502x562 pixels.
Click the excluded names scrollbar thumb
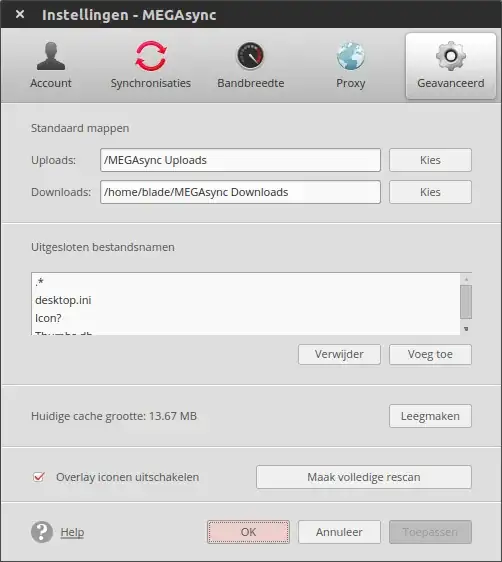point(466,302)
